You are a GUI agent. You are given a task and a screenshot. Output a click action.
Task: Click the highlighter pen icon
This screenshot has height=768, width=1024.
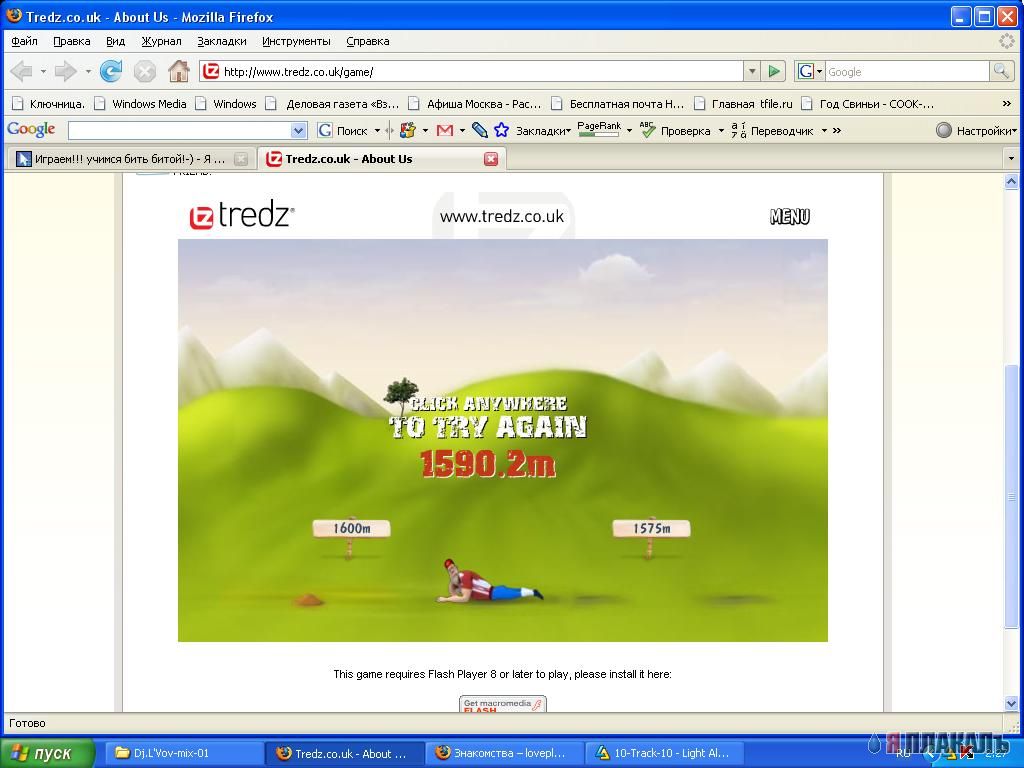(479, 131)
